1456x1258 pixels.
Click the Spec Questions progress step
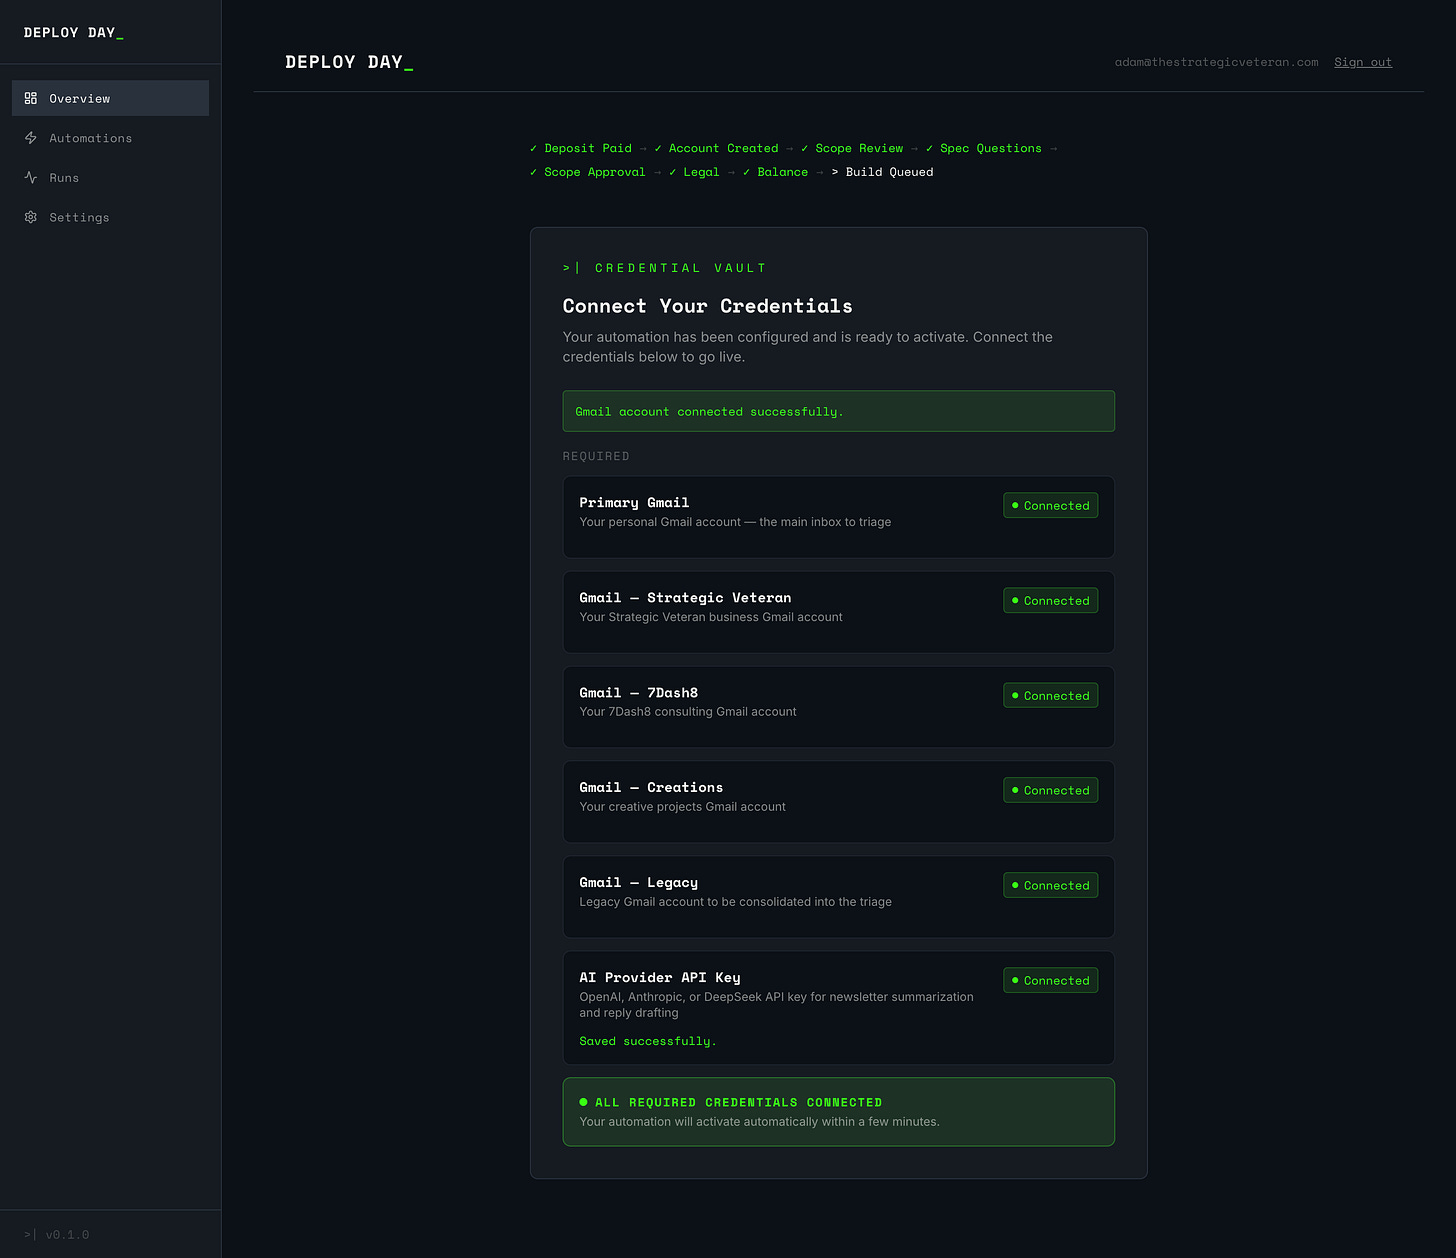point(984,148)
